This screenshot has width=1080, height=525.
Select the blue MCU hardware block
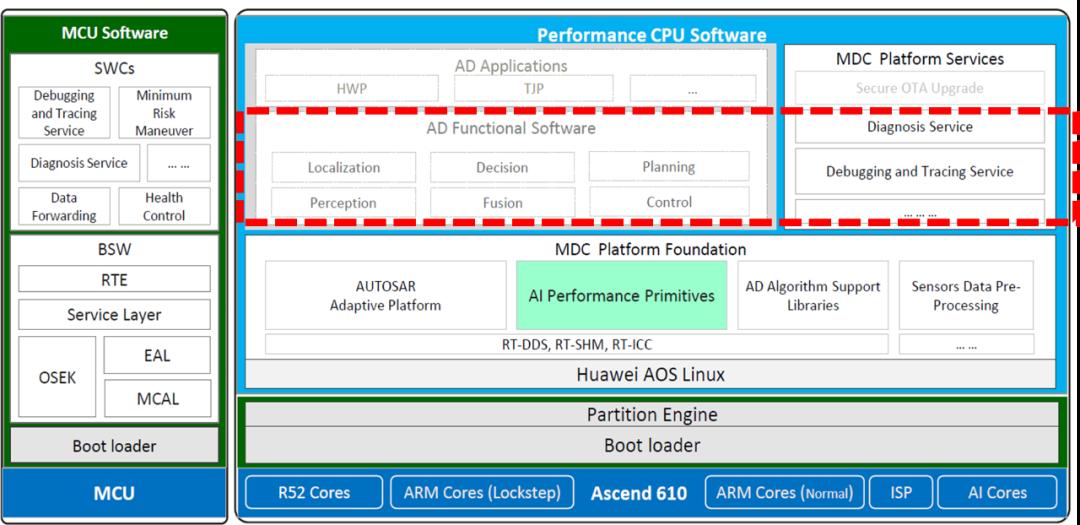[x=114, y=493]
